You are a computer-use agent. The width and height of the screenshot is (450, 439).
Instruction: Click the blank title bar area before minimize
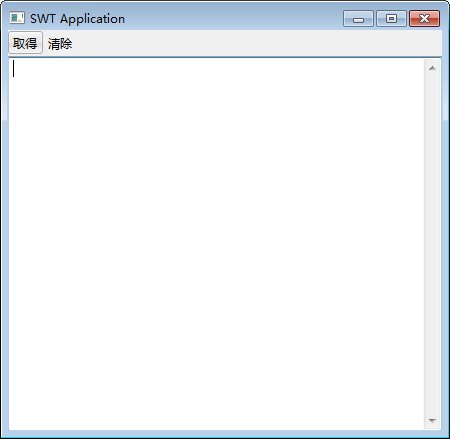pyautogui.click(x=233, y=18)
